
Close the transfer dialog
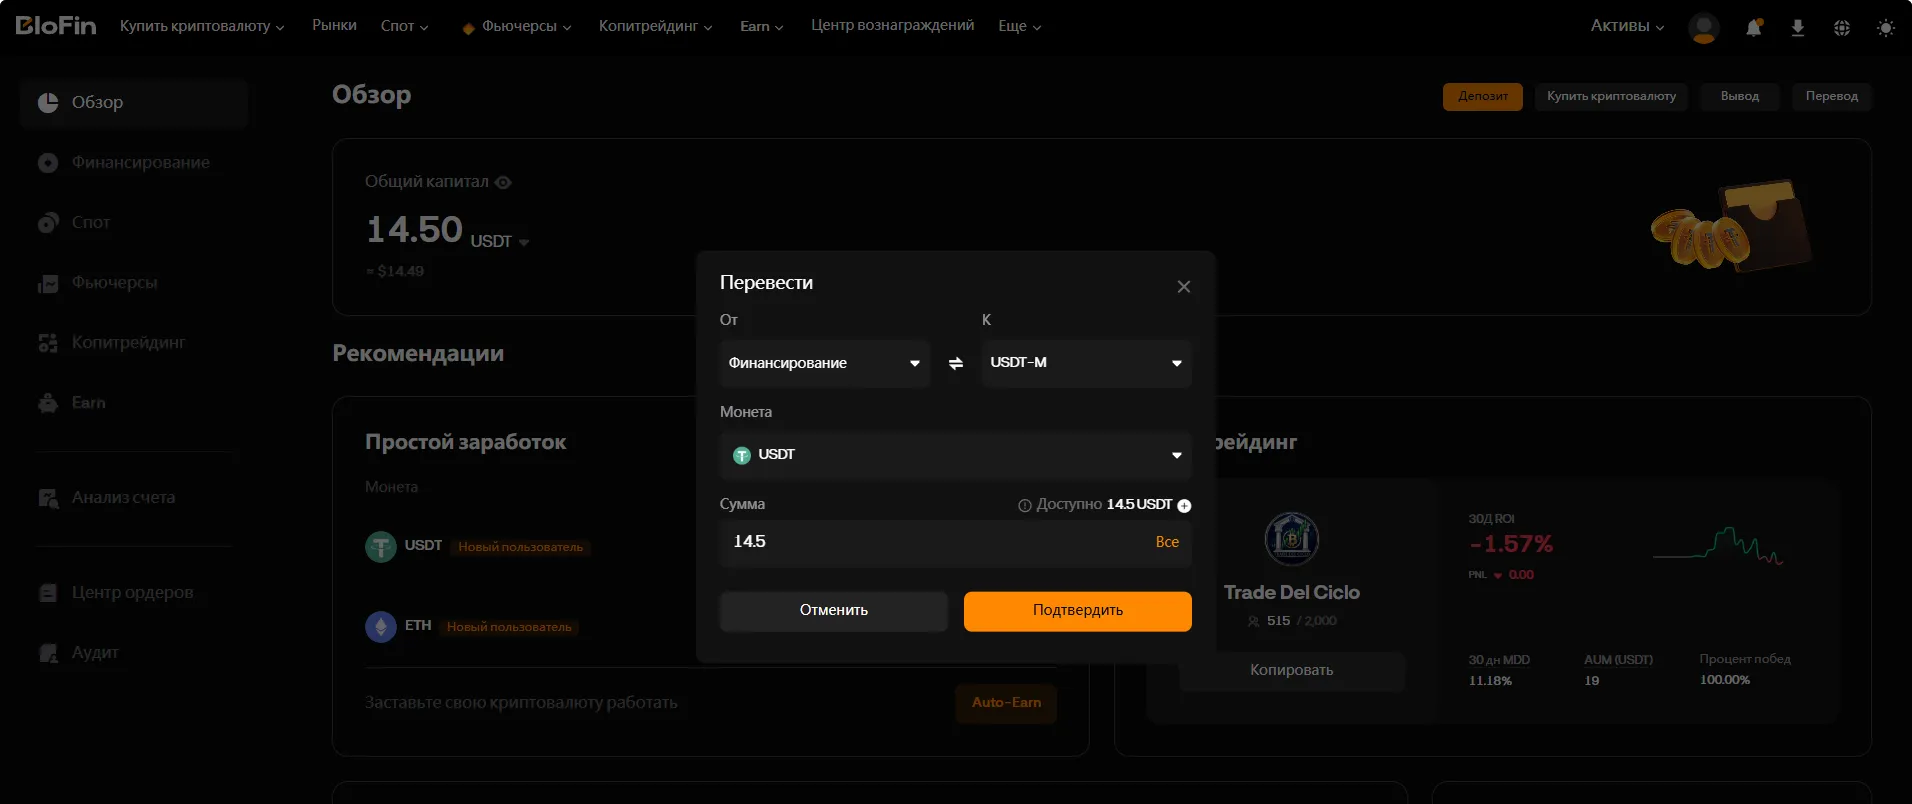[x=1184, y=287]
